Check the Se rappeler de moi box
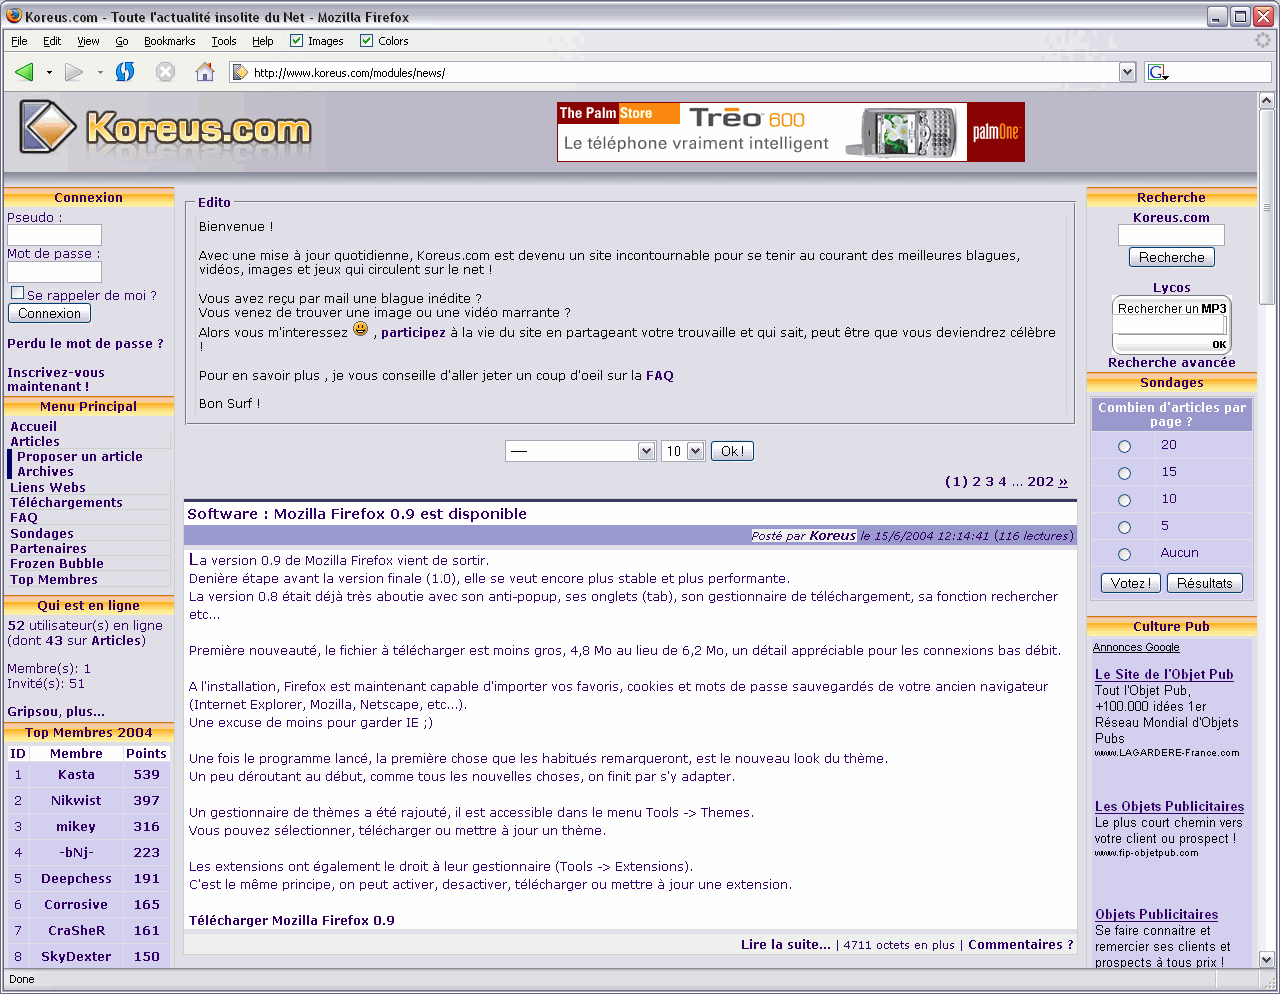The image size is (1280, 994). click(x=17, y=293)
